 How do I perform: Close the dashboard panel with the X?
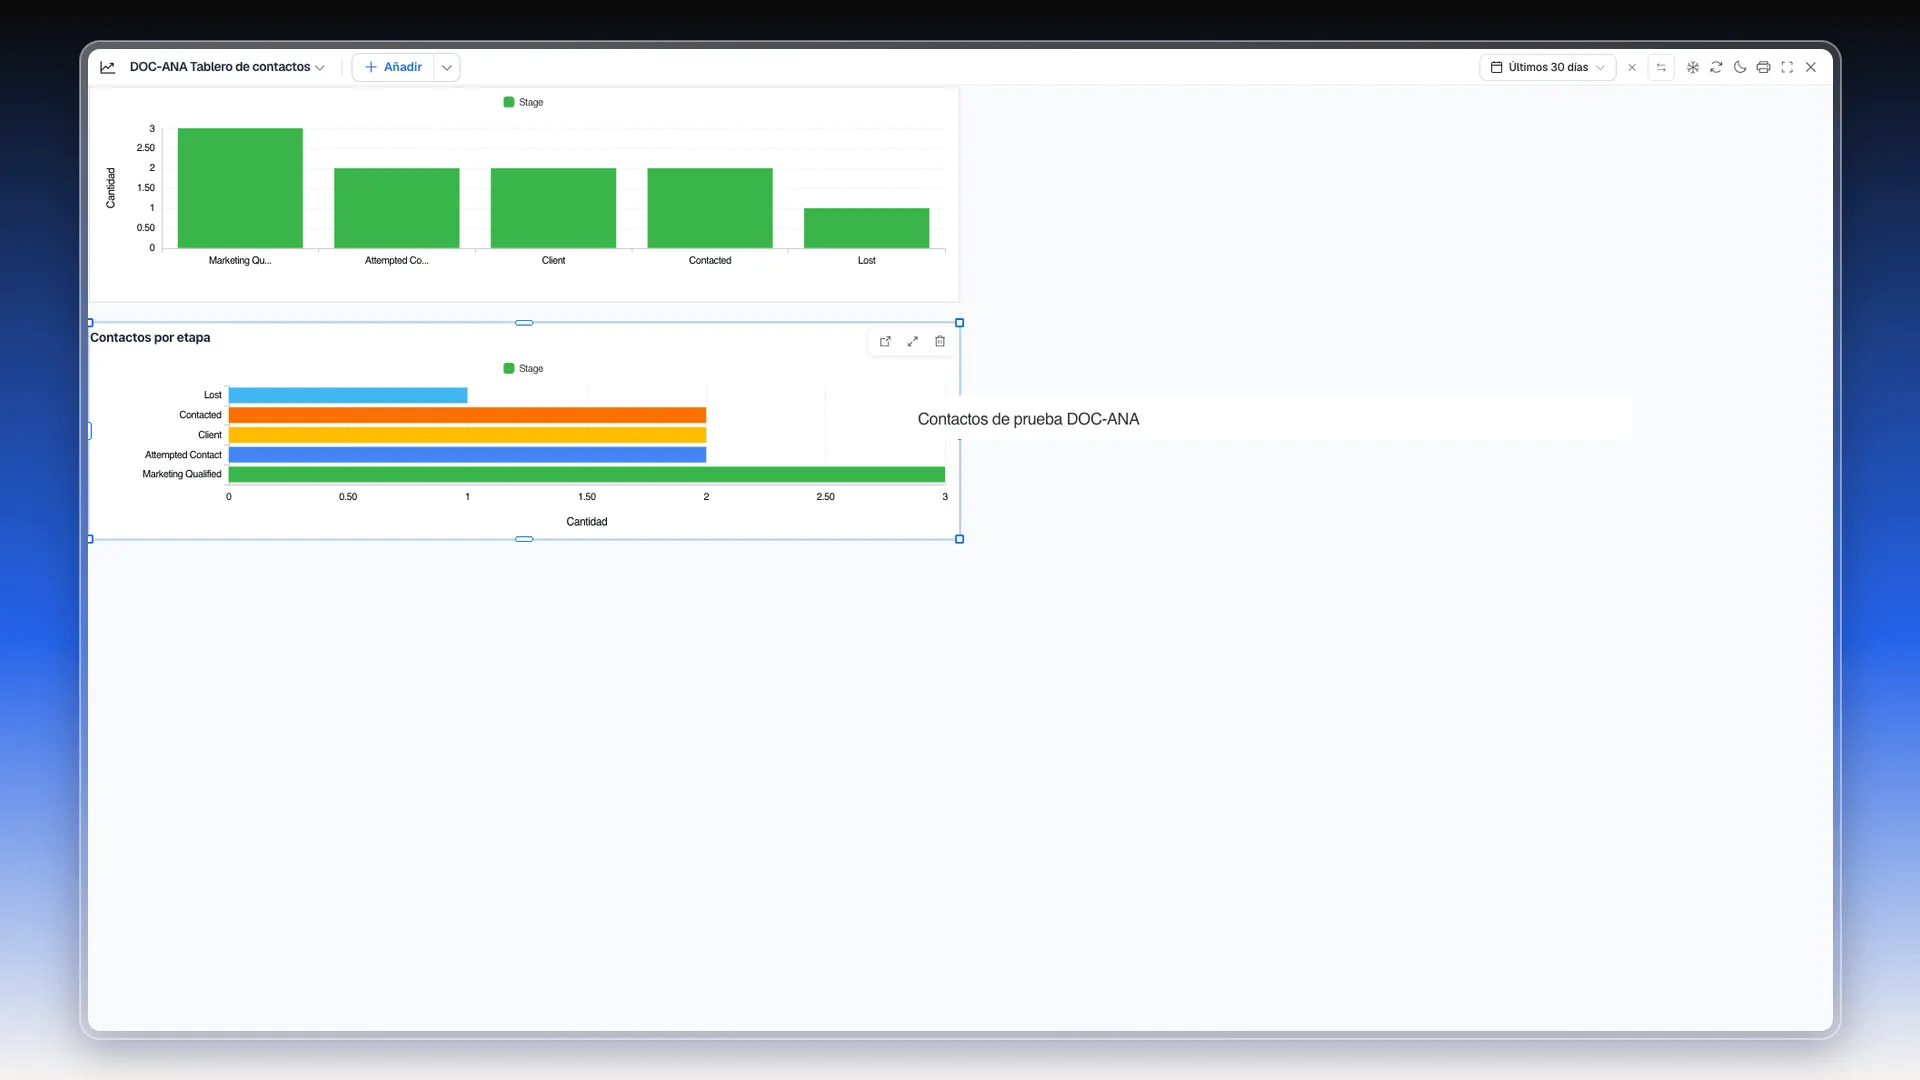coord(1811,67)
